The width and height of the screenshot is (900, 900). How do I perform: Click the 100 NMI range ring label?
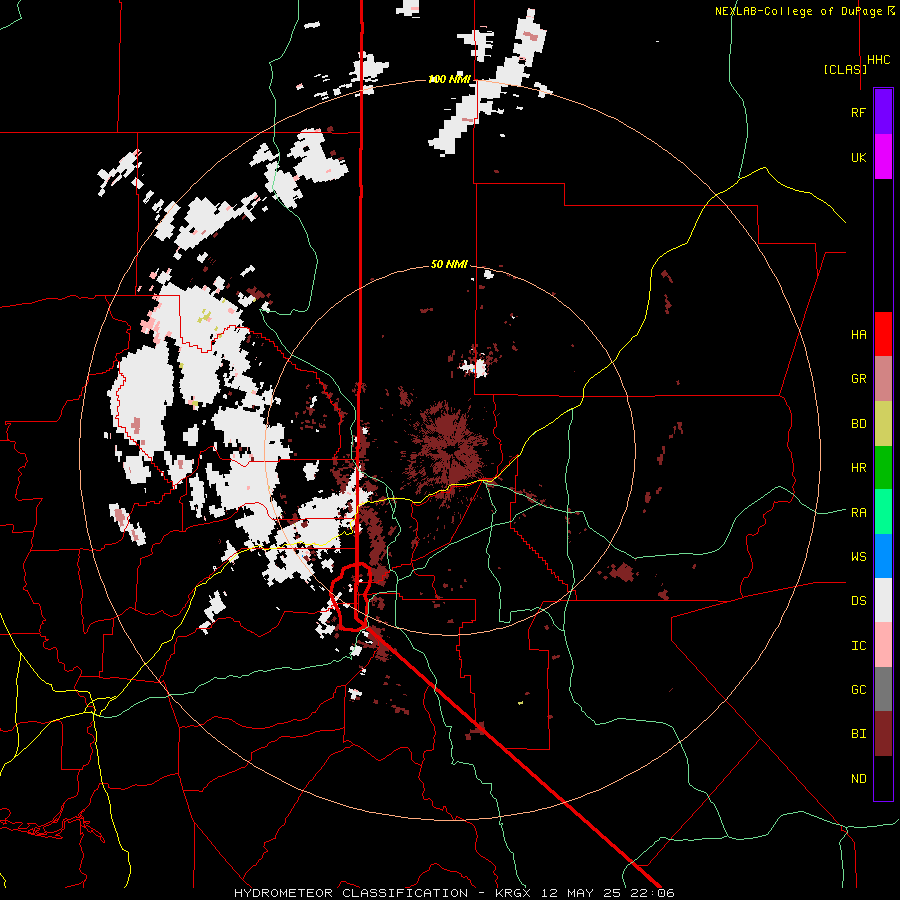[x=449, y=79]
